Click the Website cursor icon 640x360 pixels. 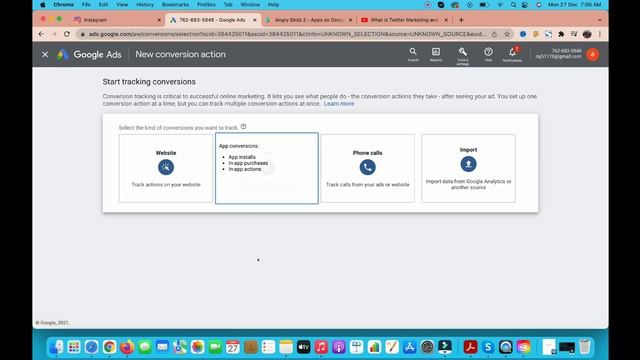[166, 167]
